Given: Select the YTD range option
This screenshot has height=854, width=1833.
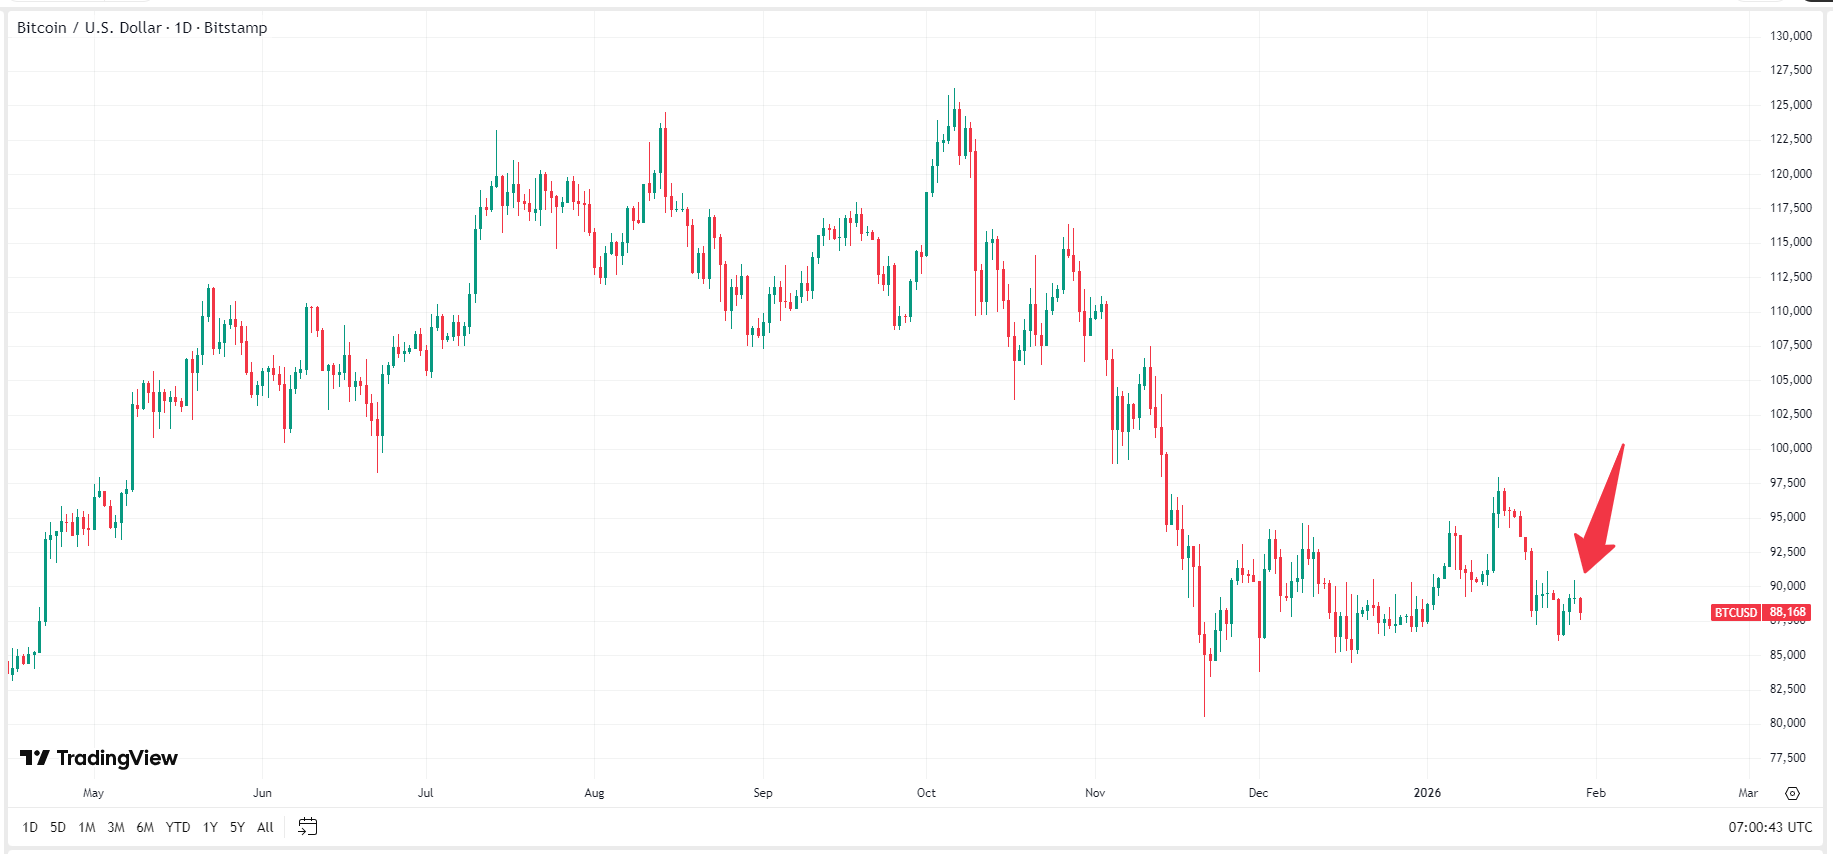Looking at the screenshot, I should [177, 827].
